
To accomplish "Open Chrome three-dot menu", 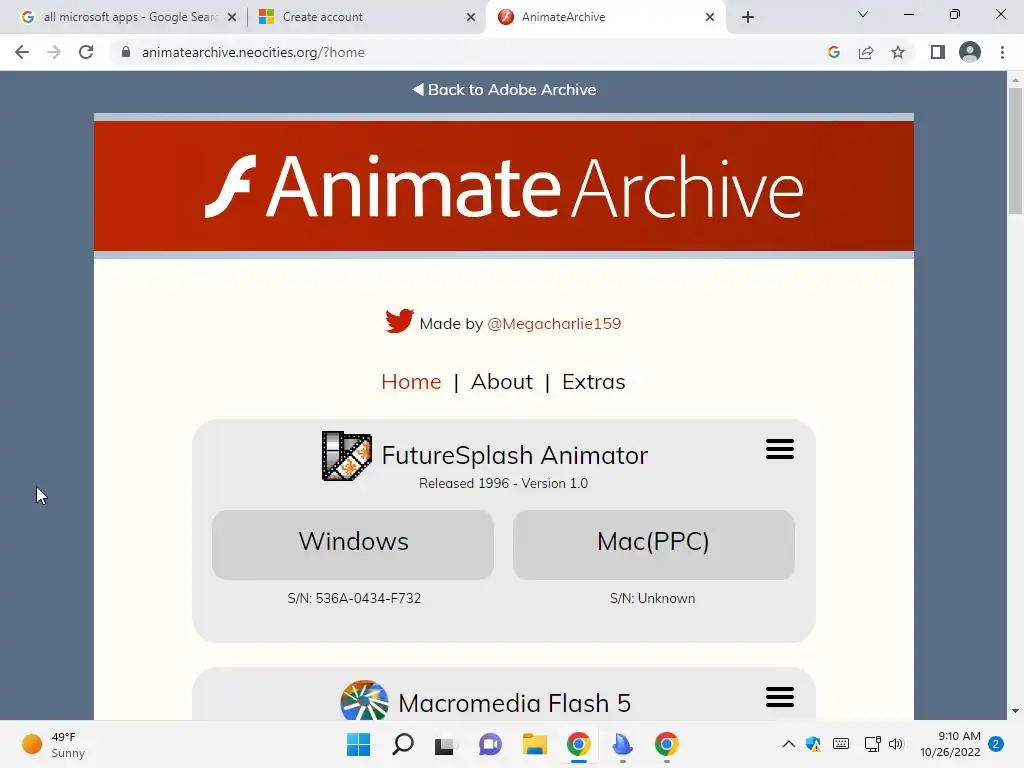I will point(1002,52).
